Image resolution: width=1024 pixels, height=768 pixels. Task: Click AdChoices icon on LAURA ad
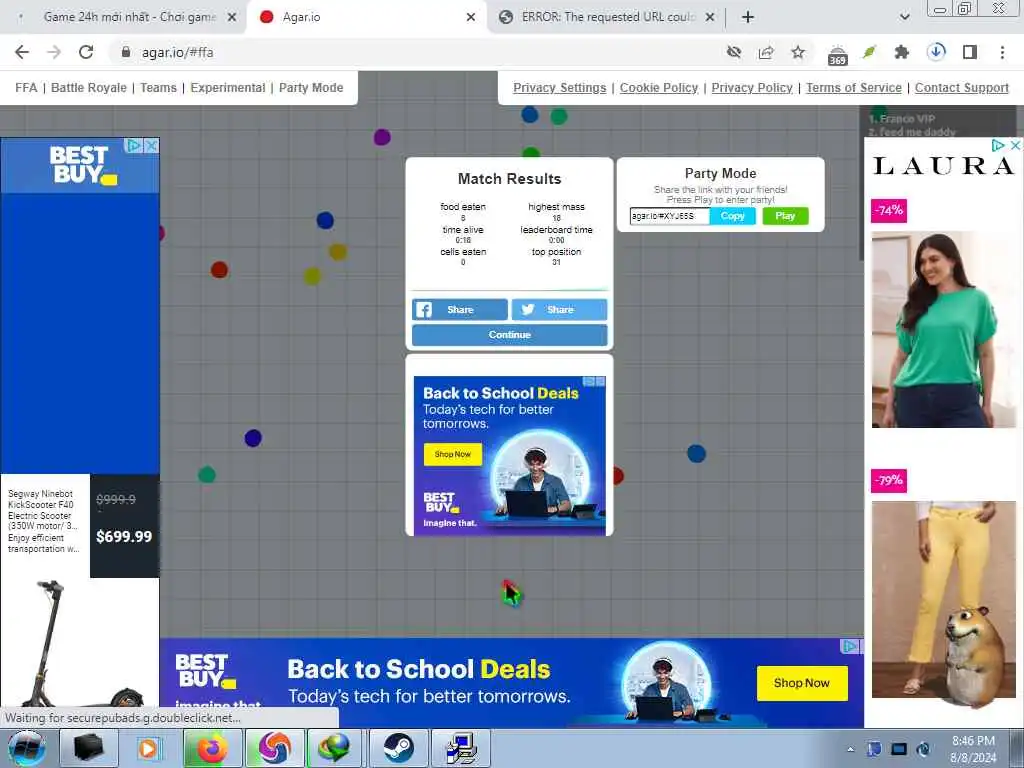coord(999,146)
